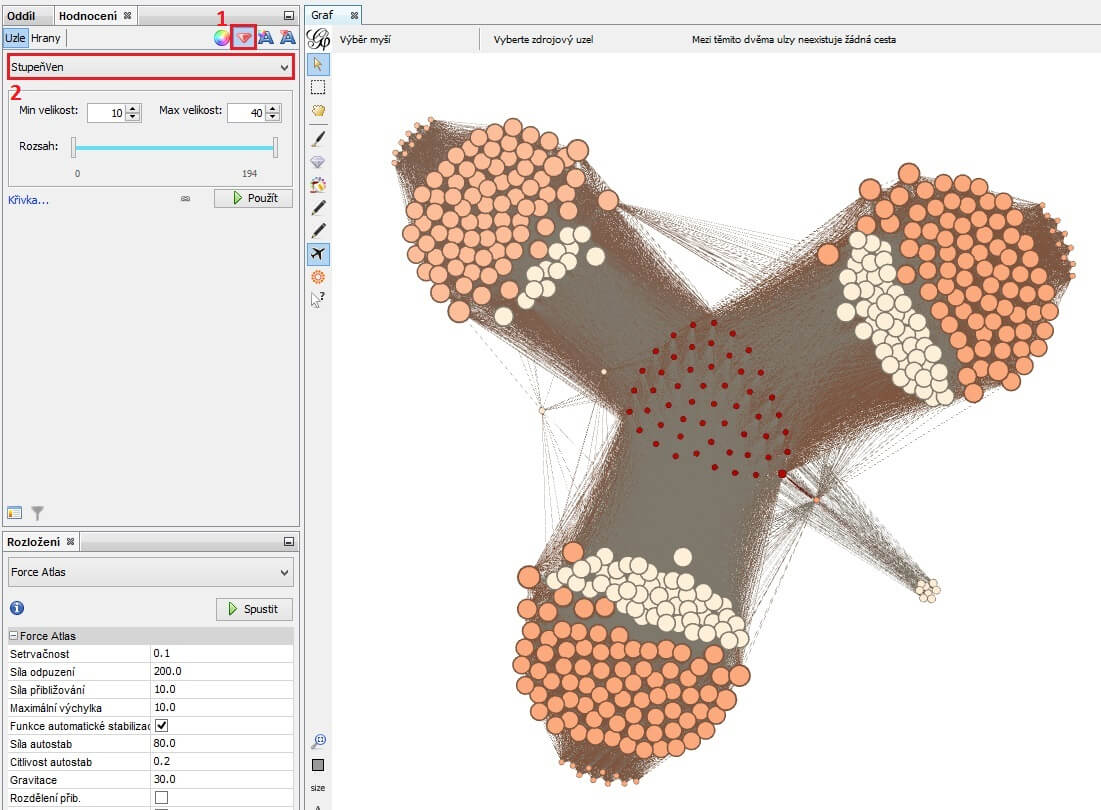Open the Křivka... link
Screen dimensions: 1101x810
pos(28,200)
